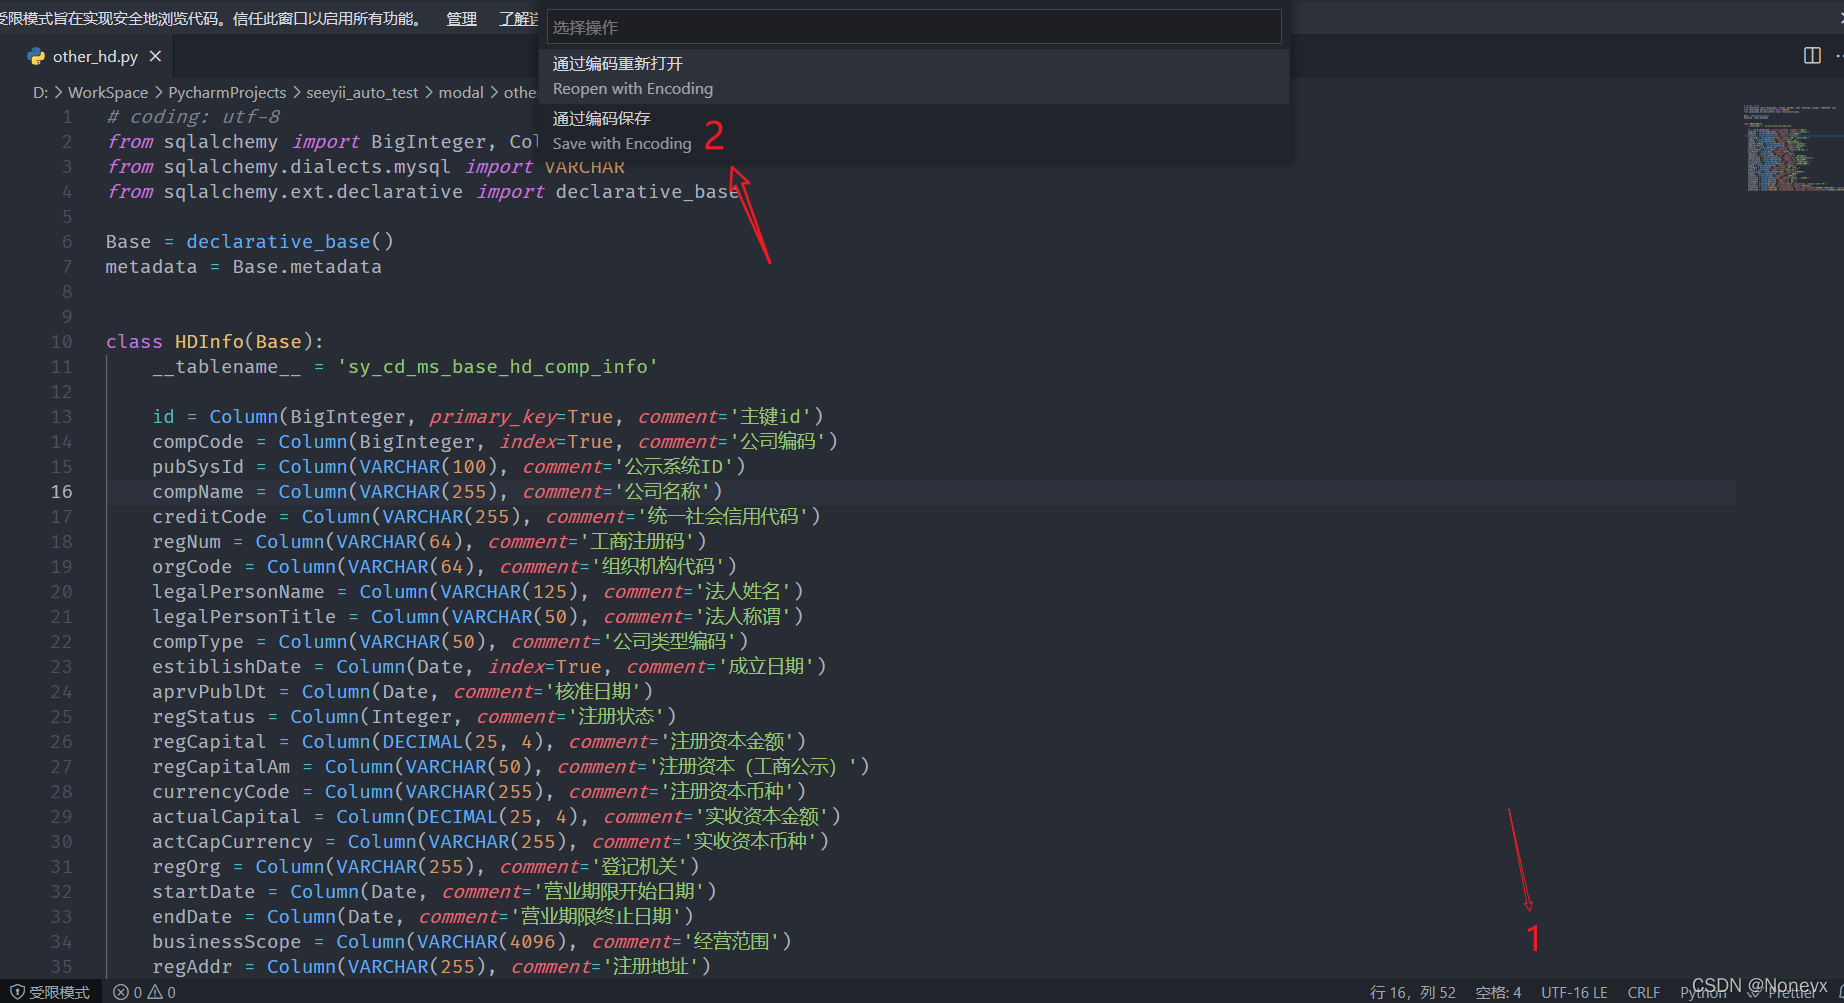This screenshot has width=1844, height=1003.
Task: Choose Reopen with Encoding option
Action: 914,76
